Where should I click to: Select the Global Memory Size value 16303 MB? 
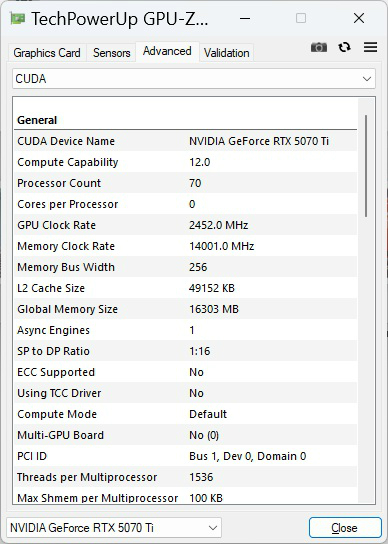(x=214, y=309)
